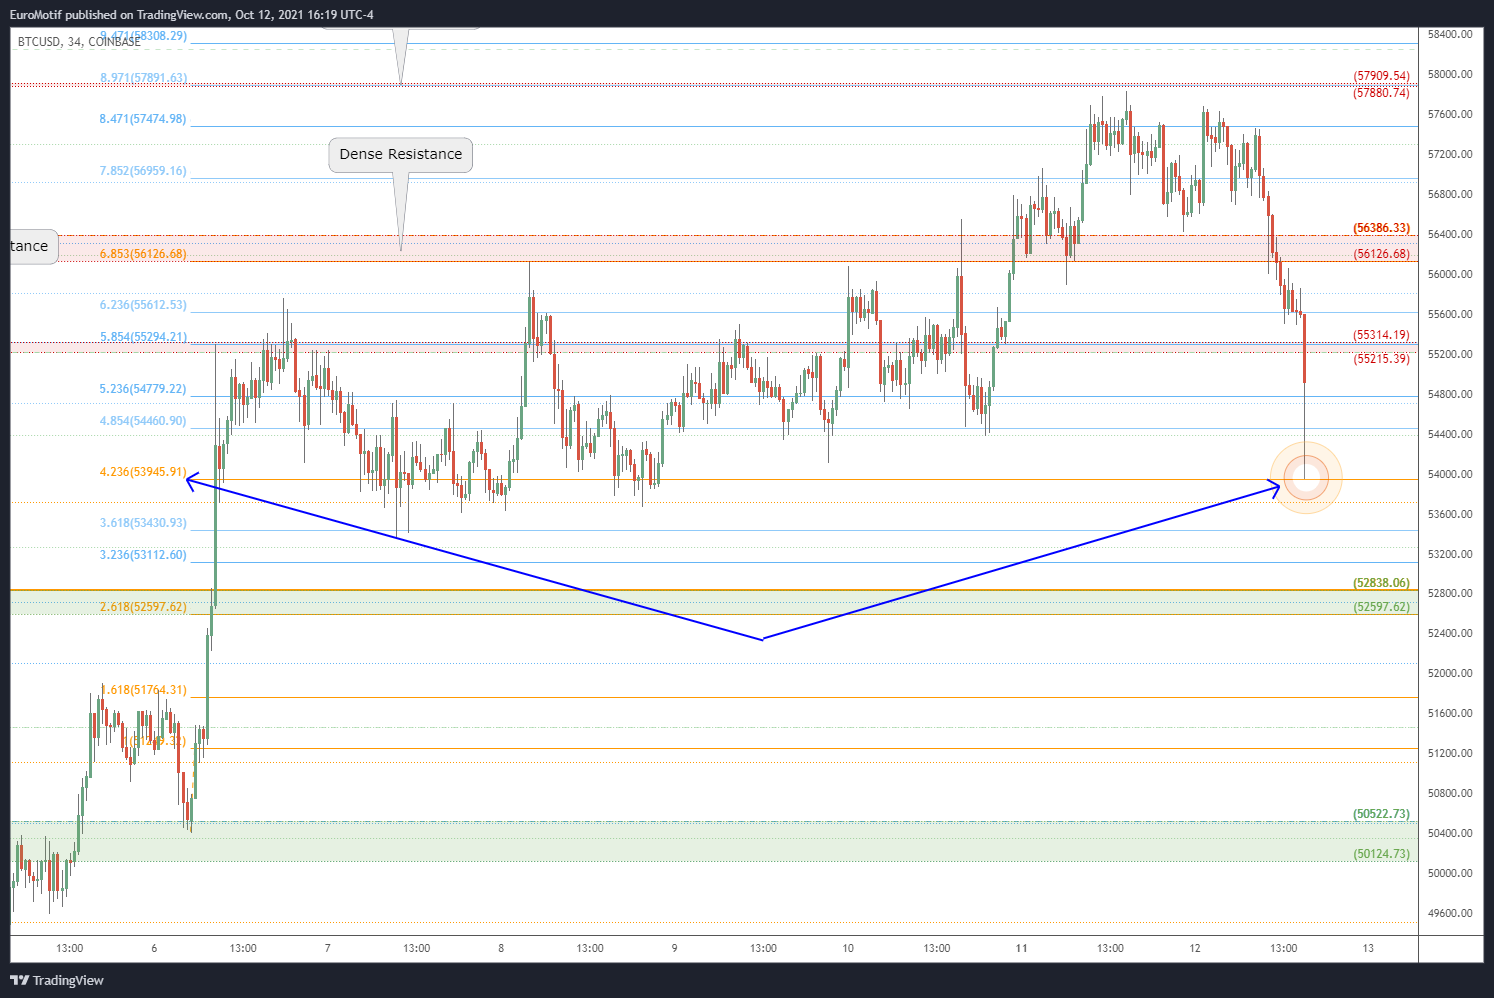Viewport: 1494px width, 998px height.
Task: Click date 12 on the time axis
Action: click(x=1195, y=948)
